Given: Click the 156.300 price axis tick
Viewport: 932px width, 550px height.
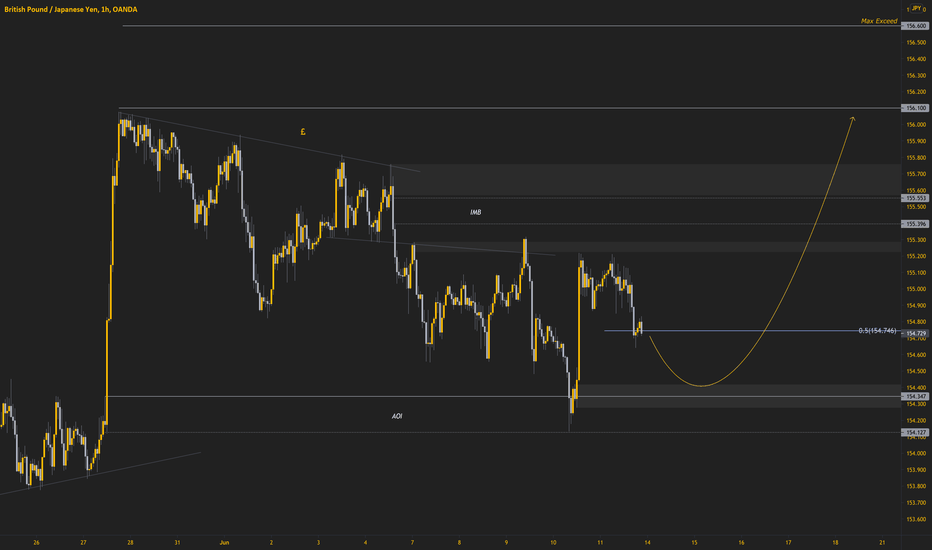Looking at the screenshot, I should [x=916, y=76].
